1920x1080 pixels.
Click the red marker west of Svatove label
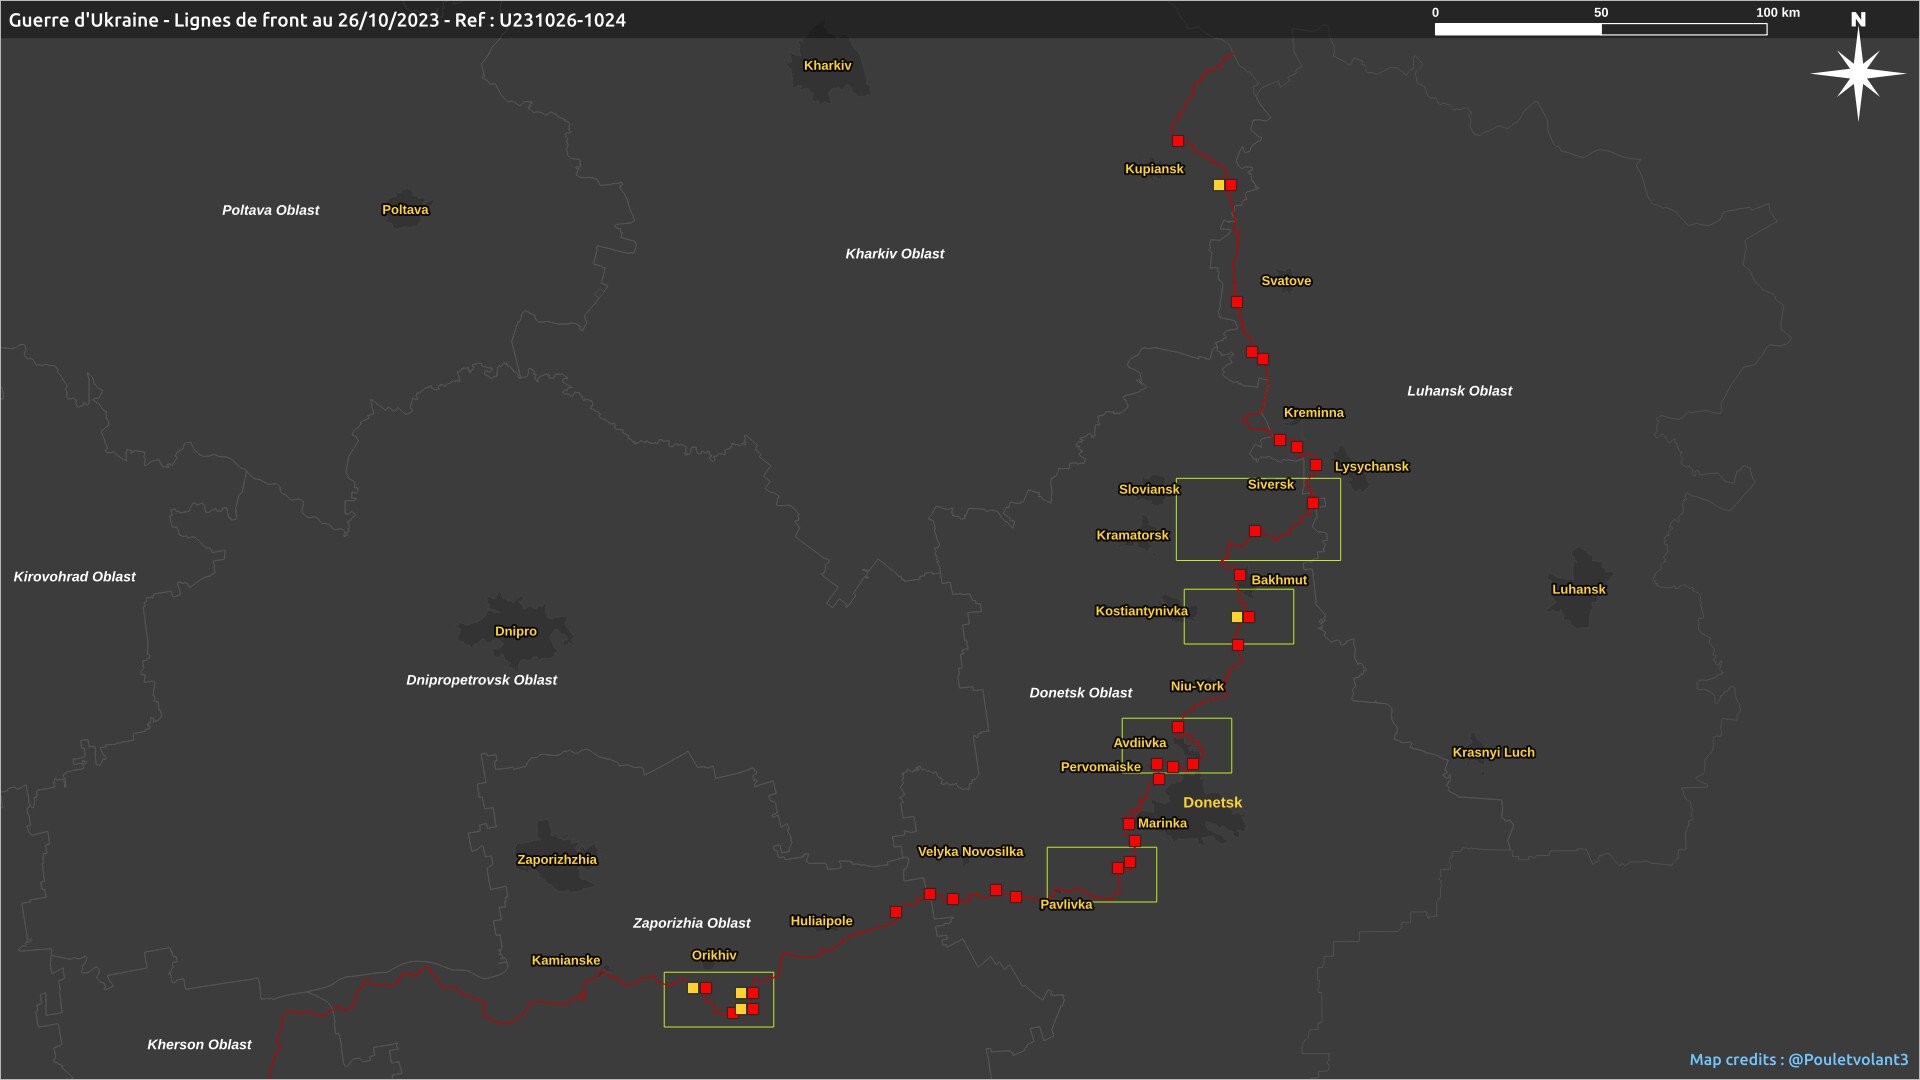(x=1237, y=302)
